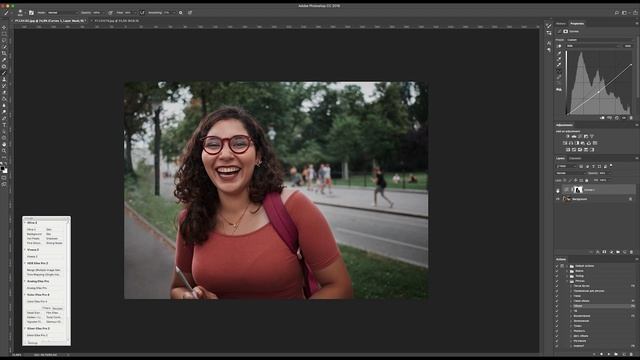
Task: Toggle brush settings panel icon in options bar
Action: tap(31, 13)
